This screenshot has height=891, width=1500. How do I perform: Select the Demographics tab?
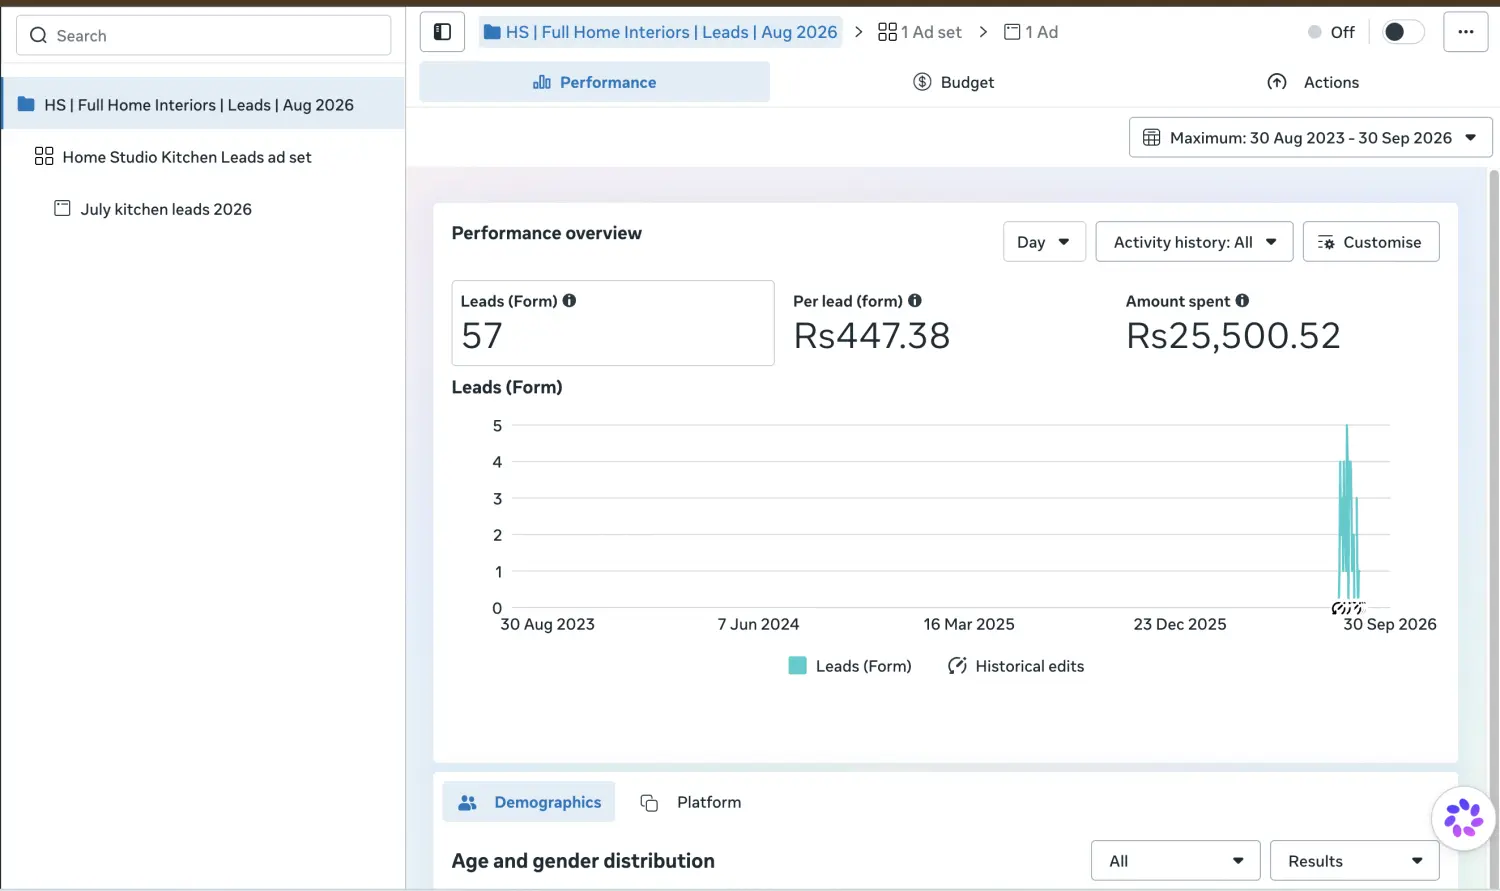tap(529, 802)
